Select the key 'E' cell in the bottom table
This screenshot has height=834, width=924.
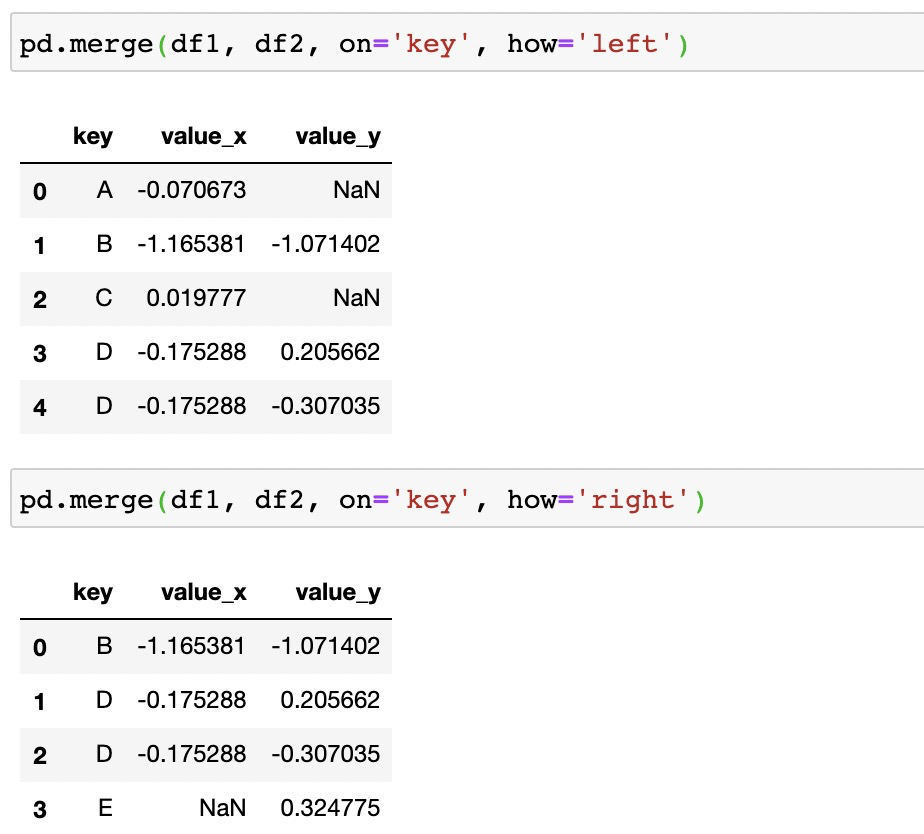point(104,808)
